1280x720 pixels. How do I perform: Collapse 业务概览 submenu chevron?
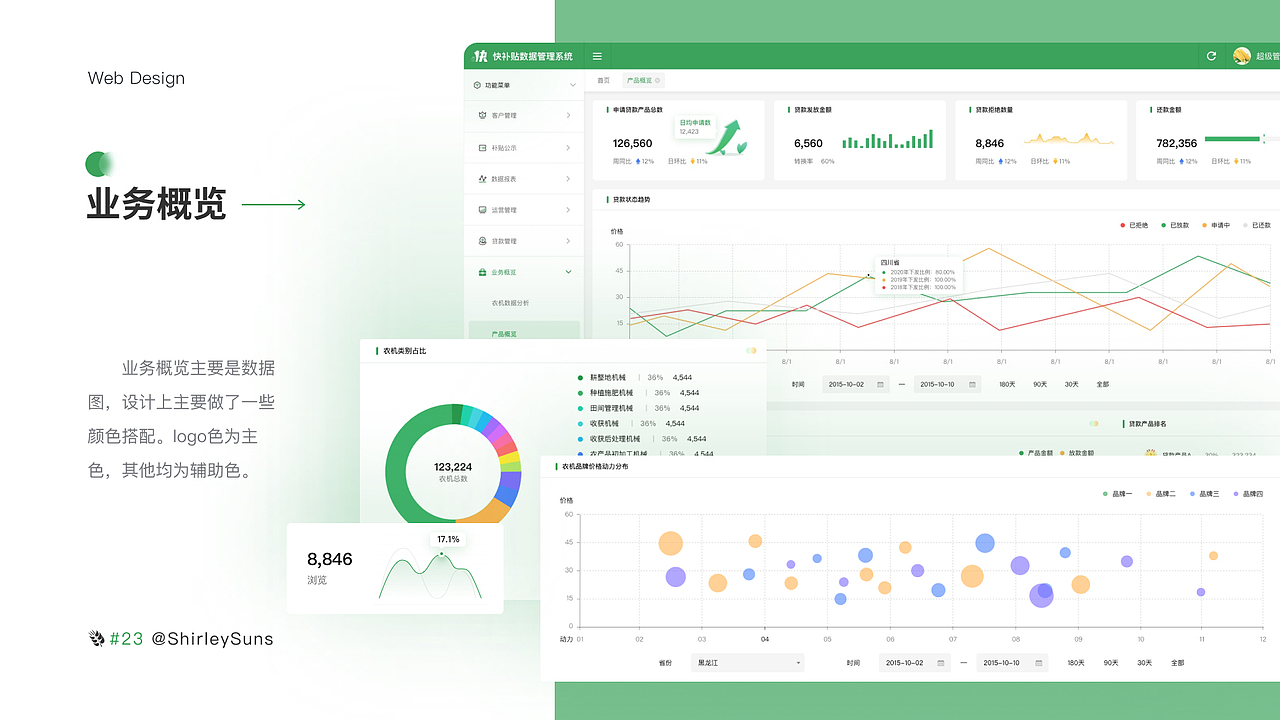(x=569, y=272)
